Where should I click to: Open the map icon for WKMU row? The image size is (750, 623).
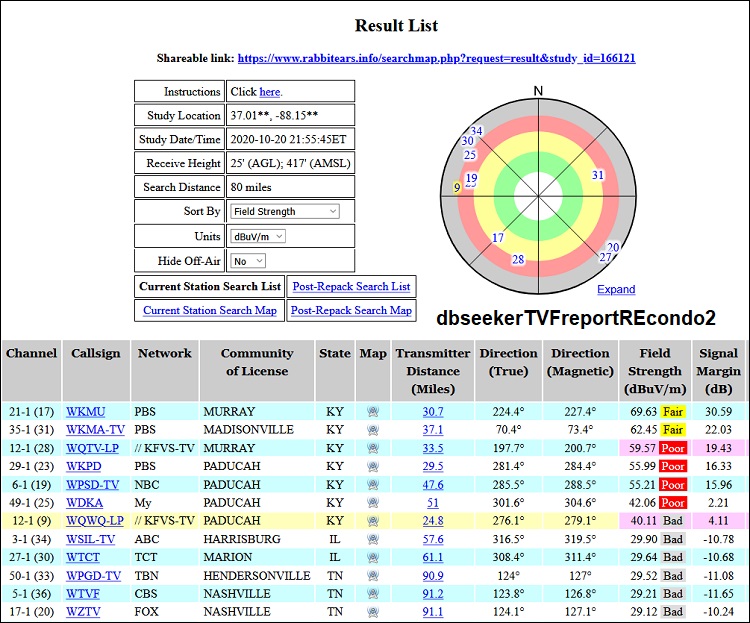(373, 412)
